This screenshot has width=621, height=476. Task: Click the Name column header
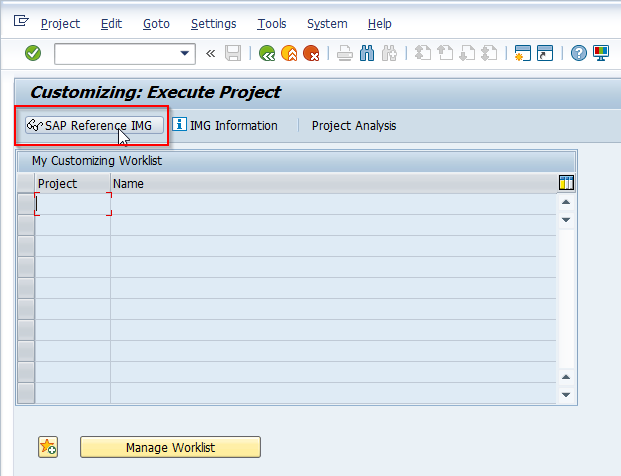click(334, 183)
